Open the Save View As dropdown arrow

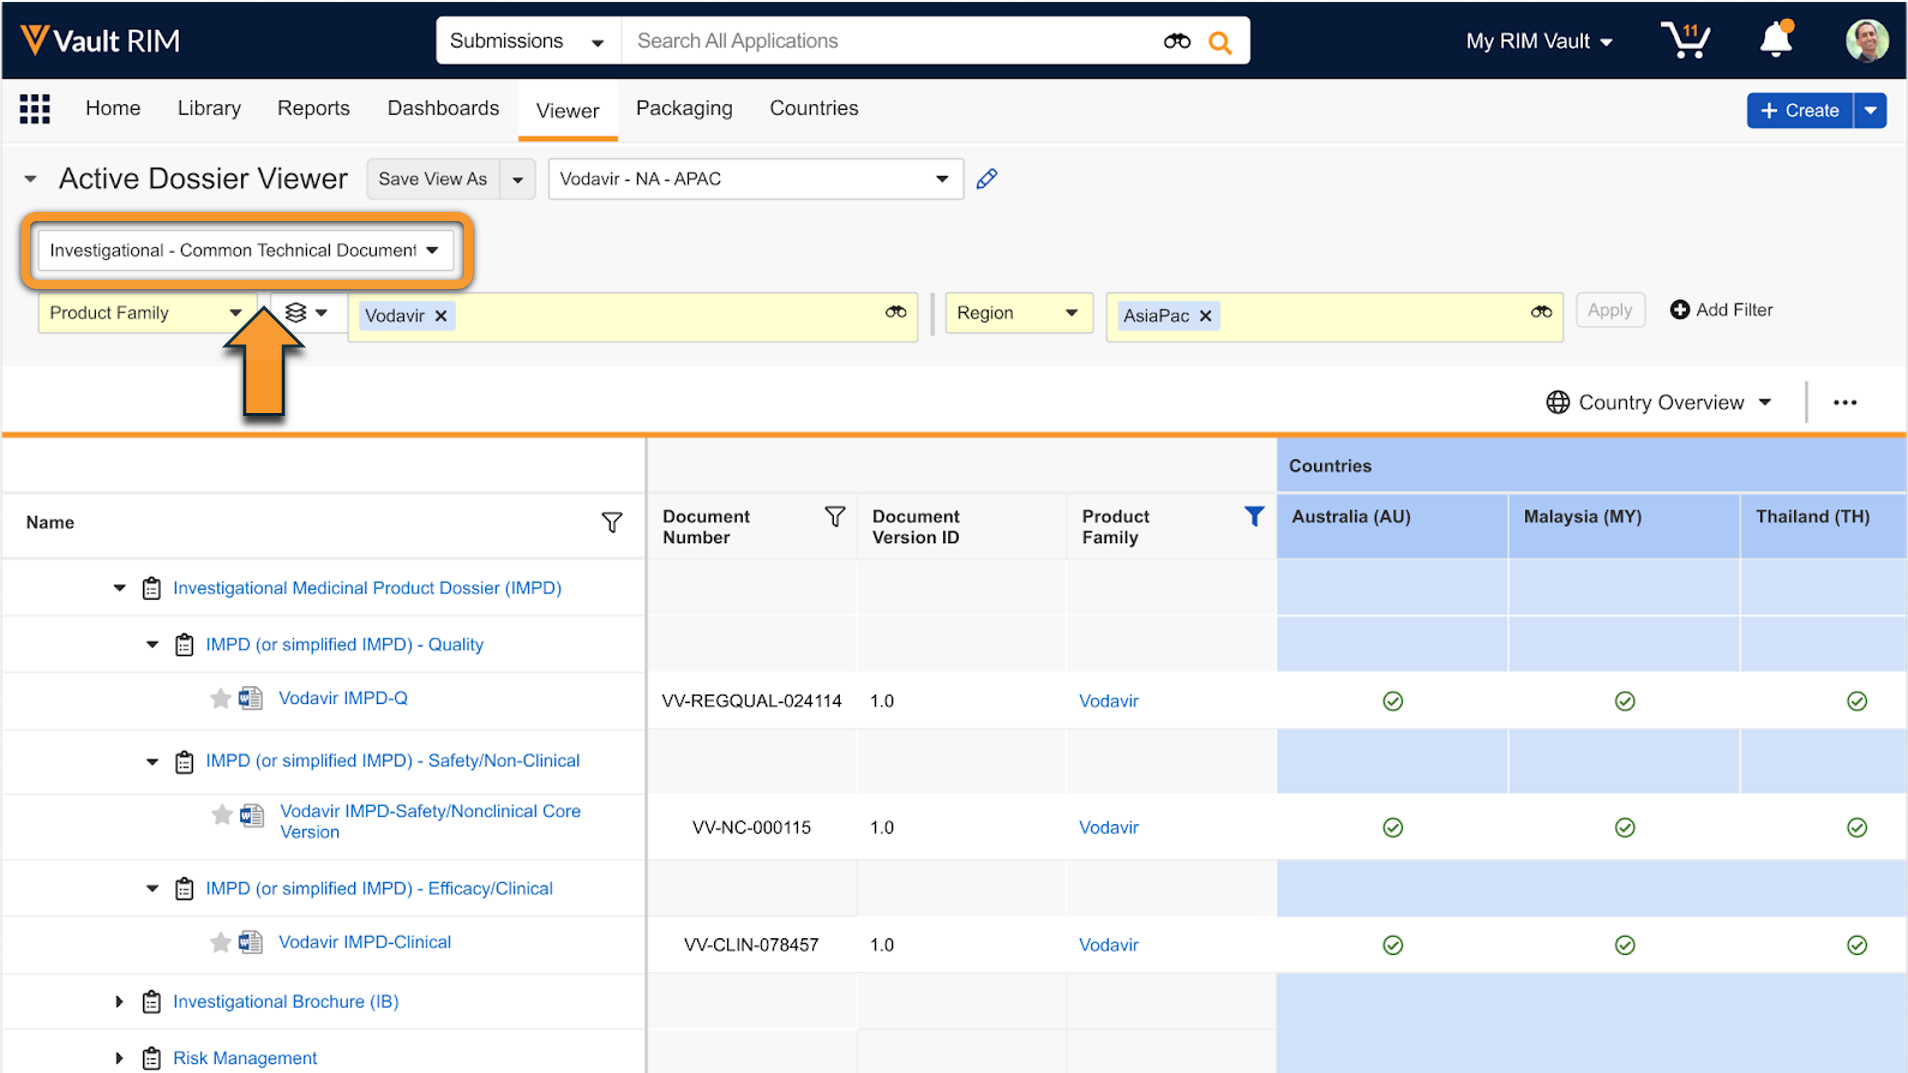click(x=518, y=180)
